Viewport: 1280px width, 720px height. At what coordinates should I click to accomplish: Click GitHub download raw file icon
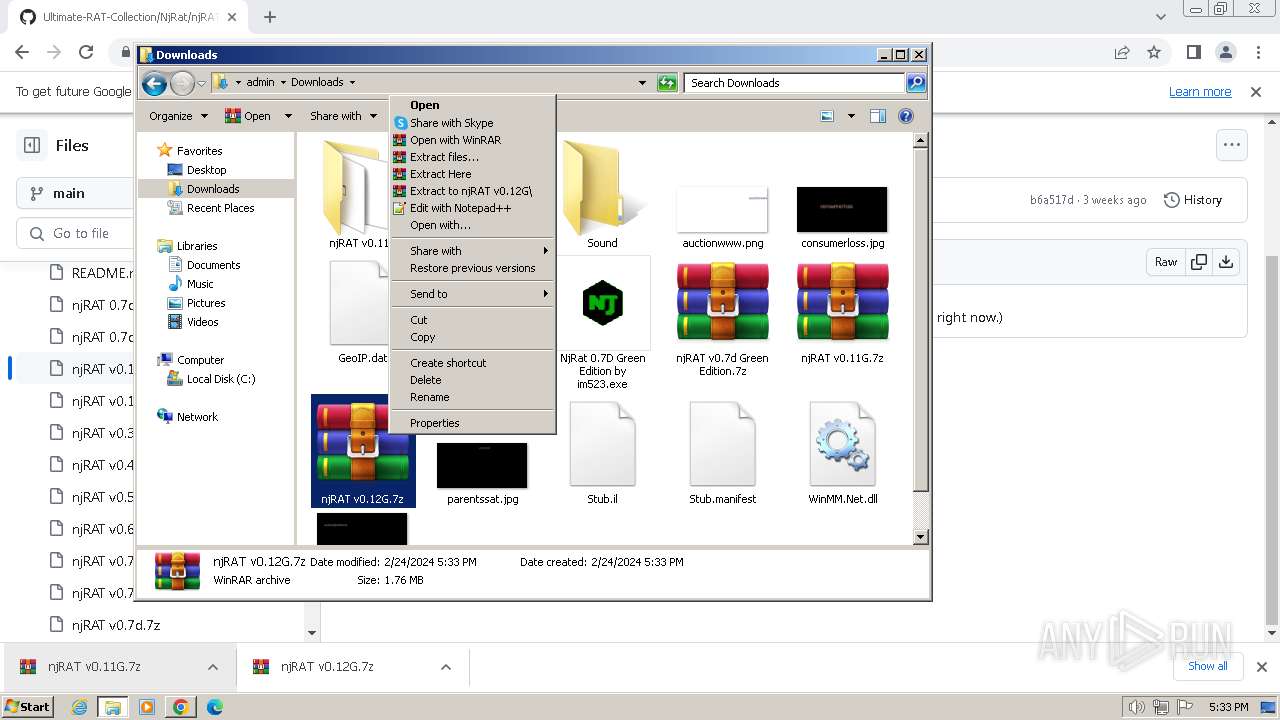tap(1226, 262)
